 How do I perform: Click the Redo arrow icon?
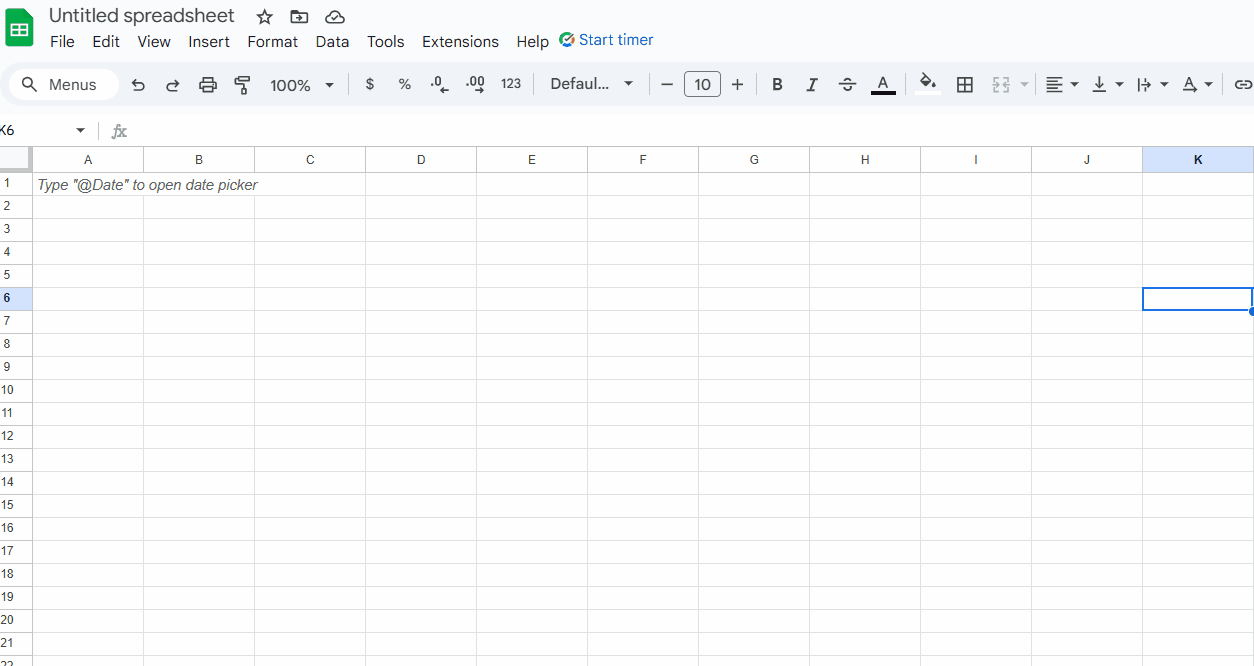click(x=172, y=85)
